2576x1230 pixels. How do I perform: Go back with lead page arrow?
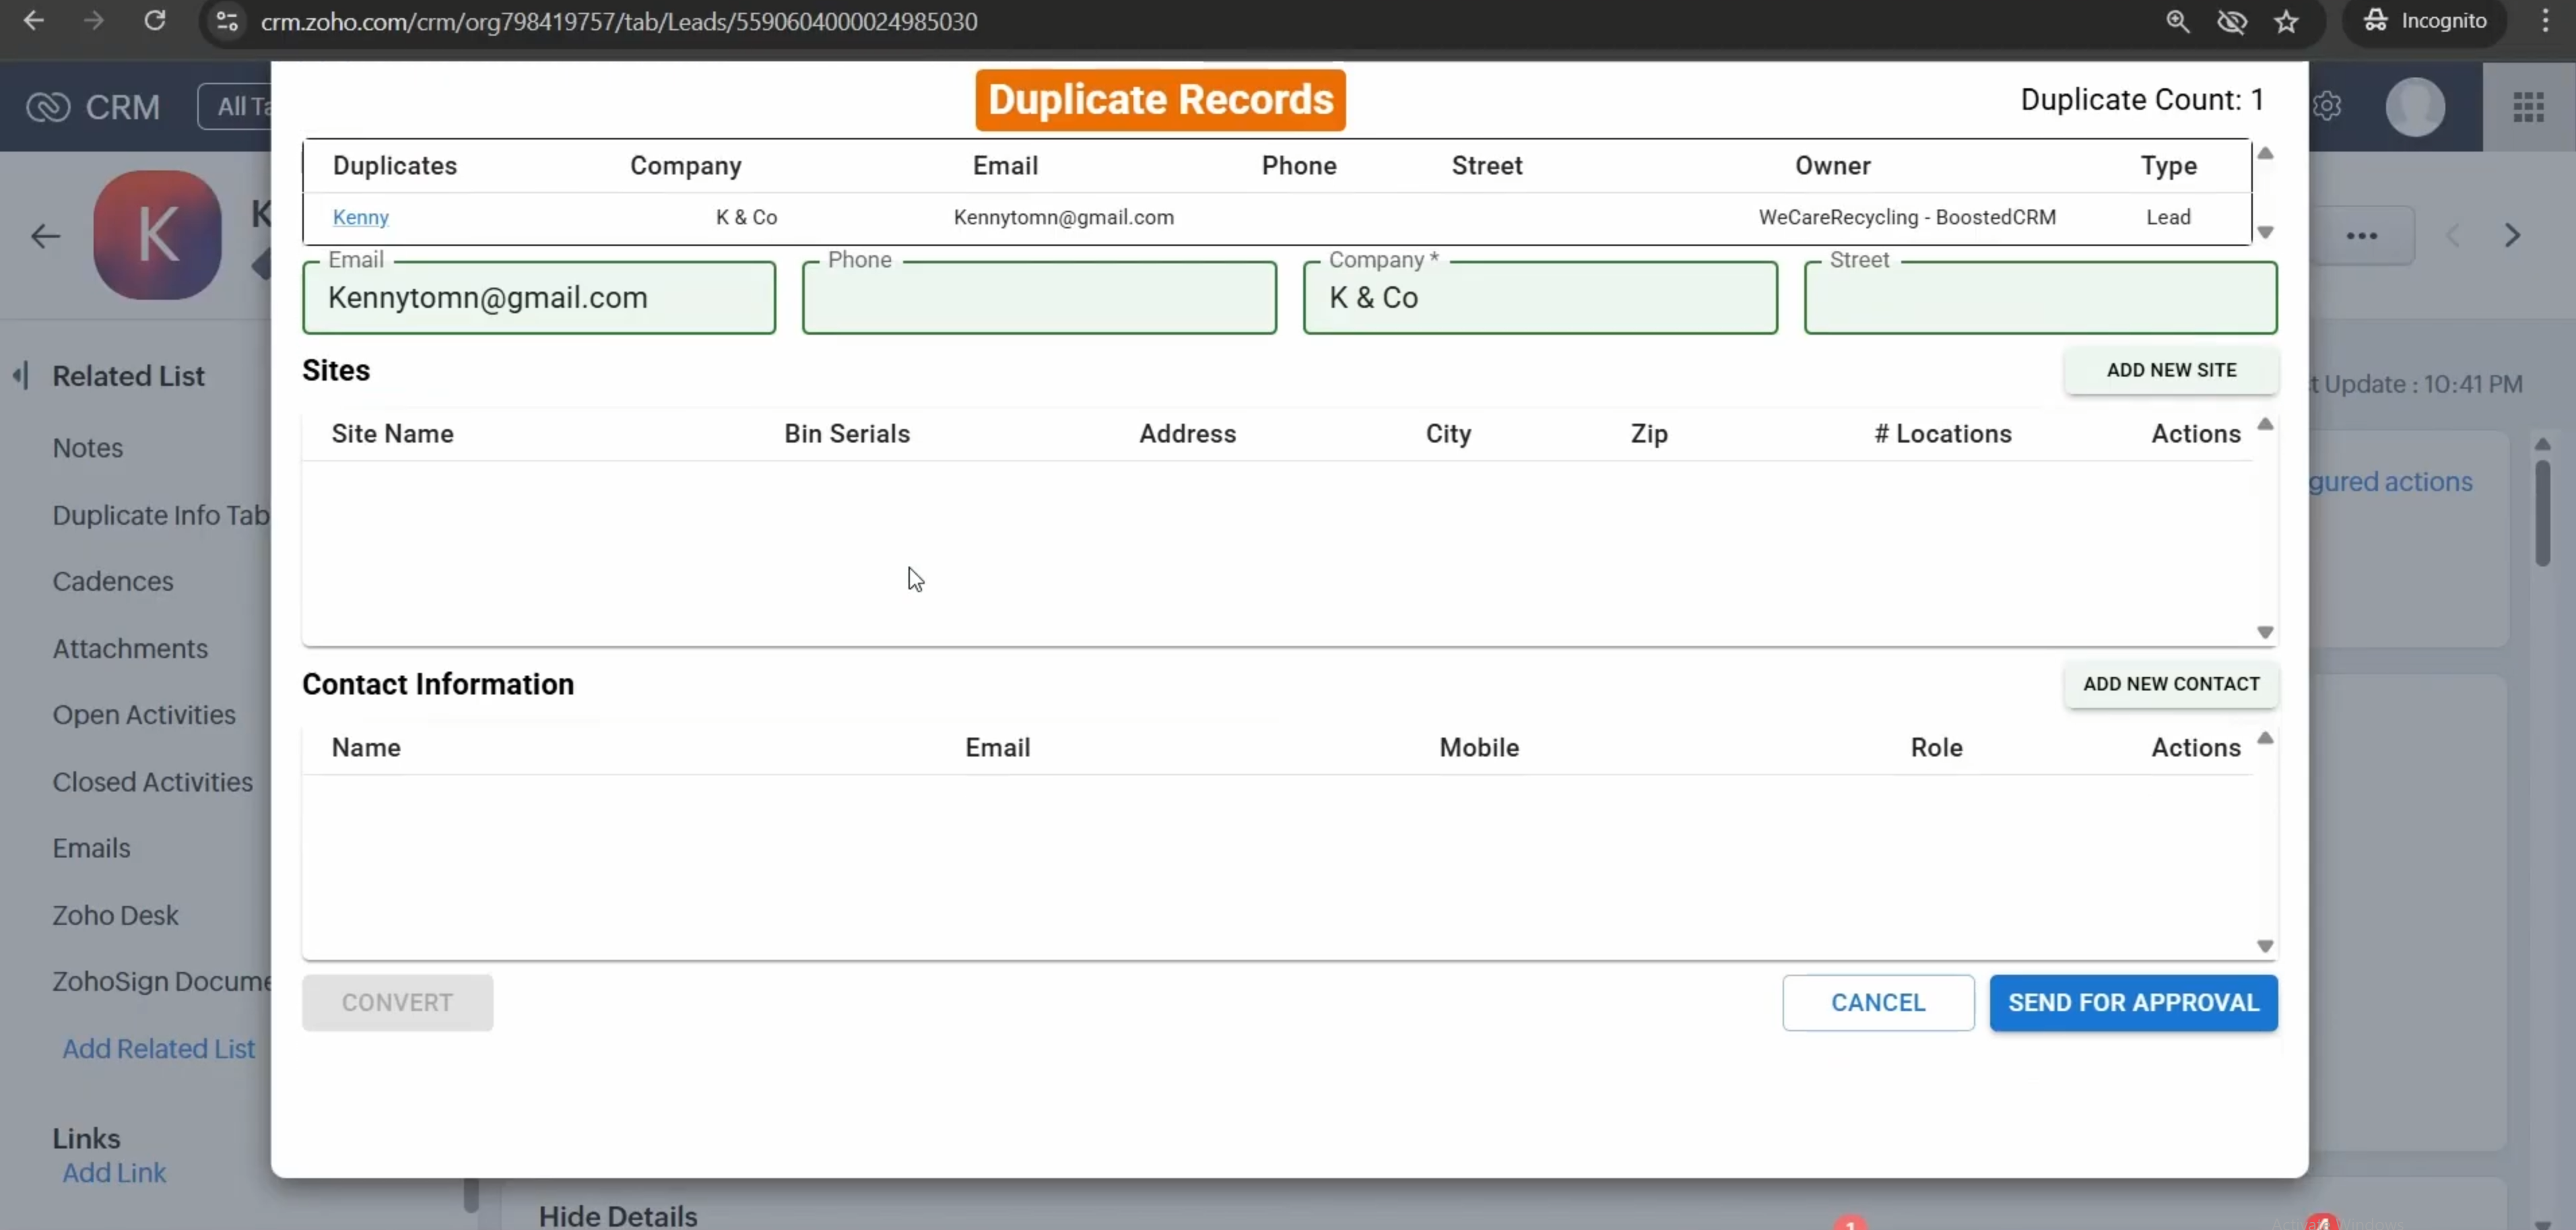pos(45,236)
